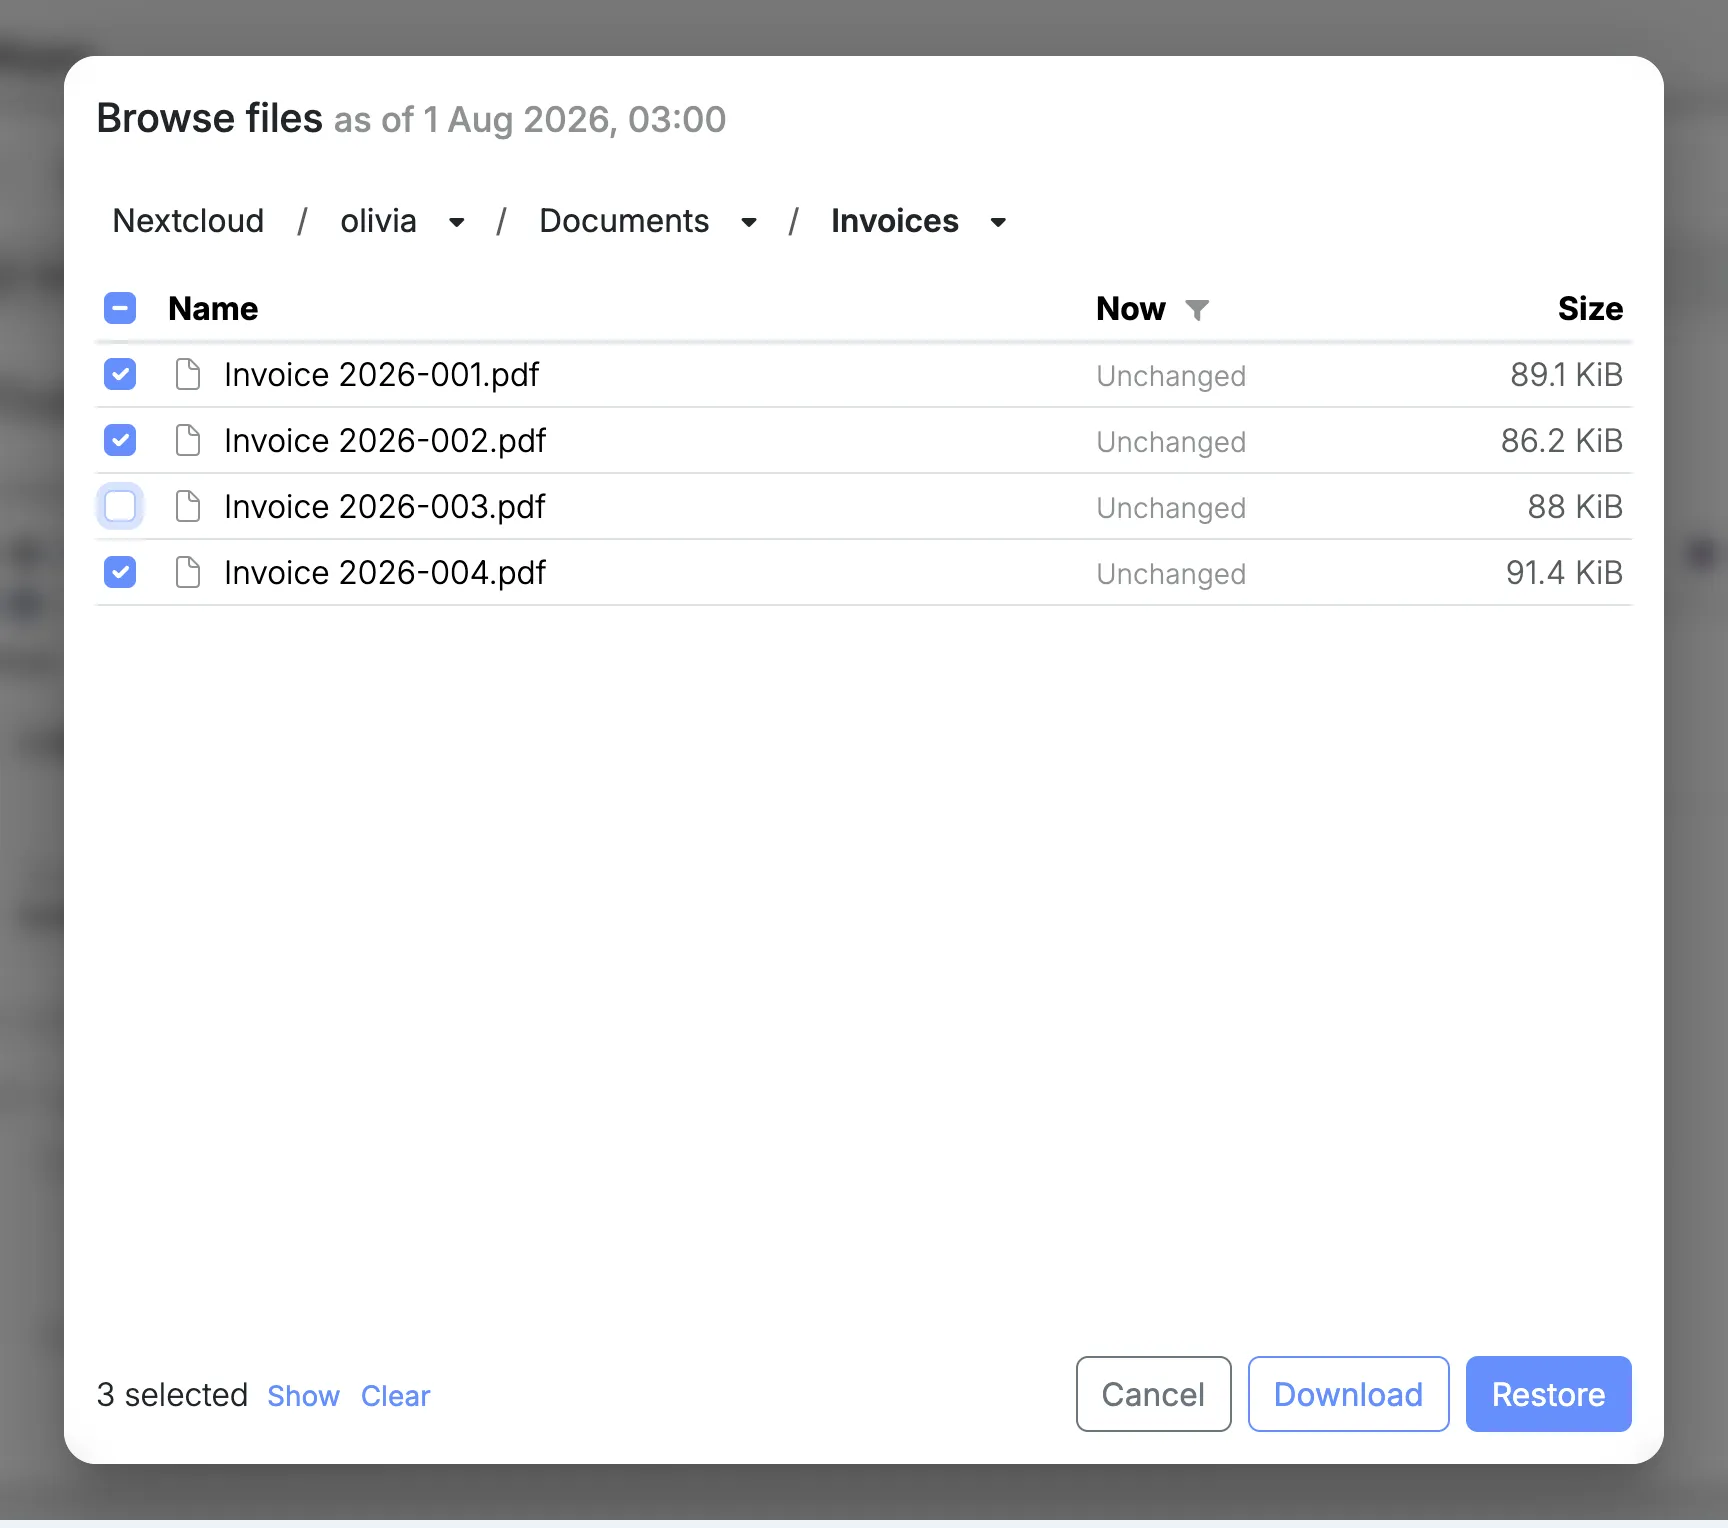Click the Cancel button

(1153, 1394)
